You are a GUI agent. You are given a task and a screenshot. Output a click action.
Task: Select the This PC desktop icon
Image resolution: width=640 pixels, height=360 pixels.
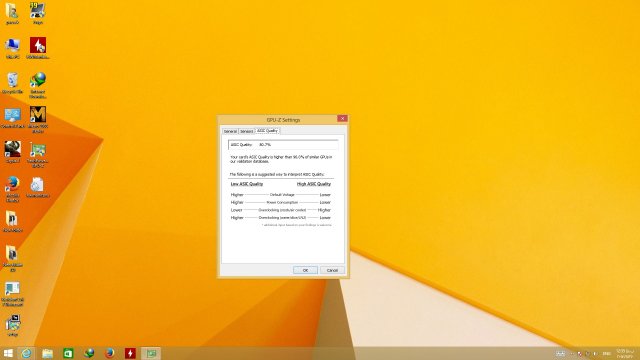pos(12,48)
